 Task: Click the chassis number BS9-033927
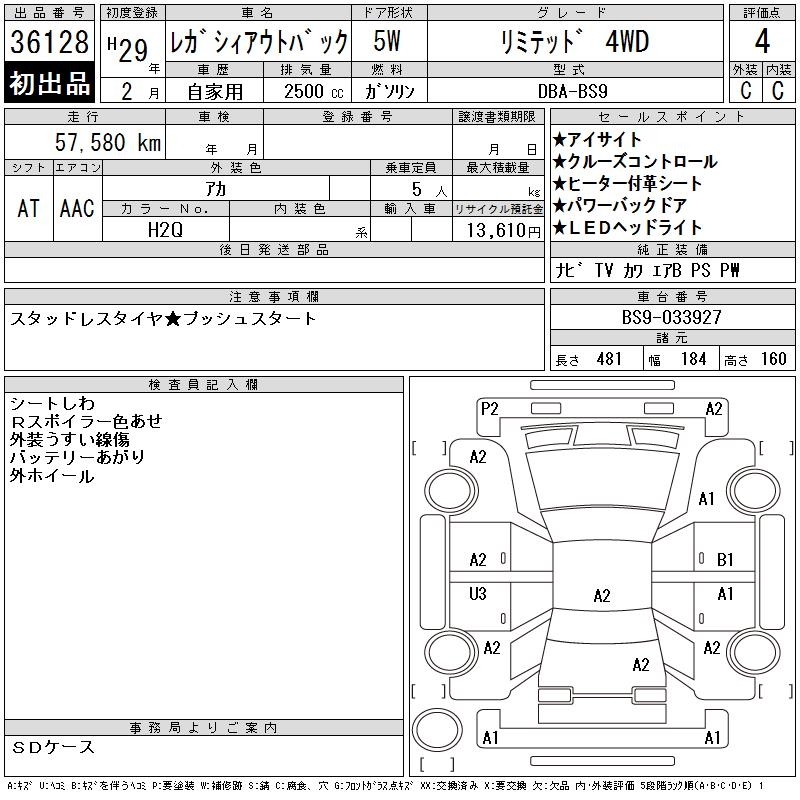pyautogui.click(x=671, y=317)
